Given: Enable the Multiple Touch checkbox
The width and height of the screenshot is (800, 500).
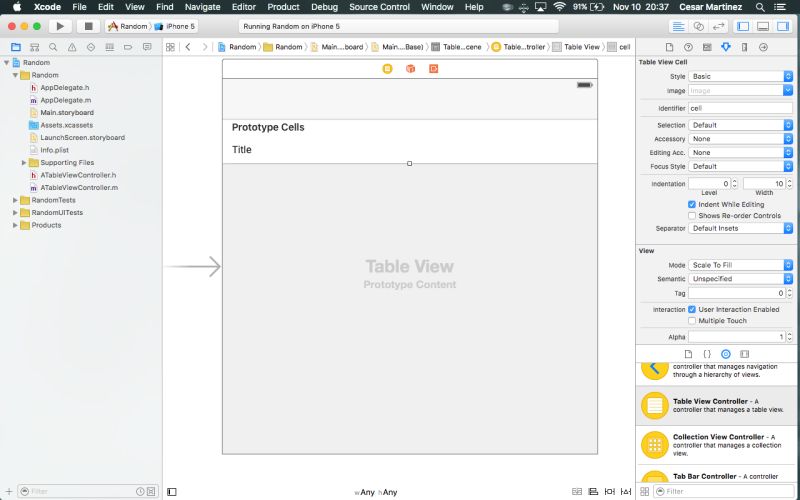Looking at the screenshot, I should [692, 320].
